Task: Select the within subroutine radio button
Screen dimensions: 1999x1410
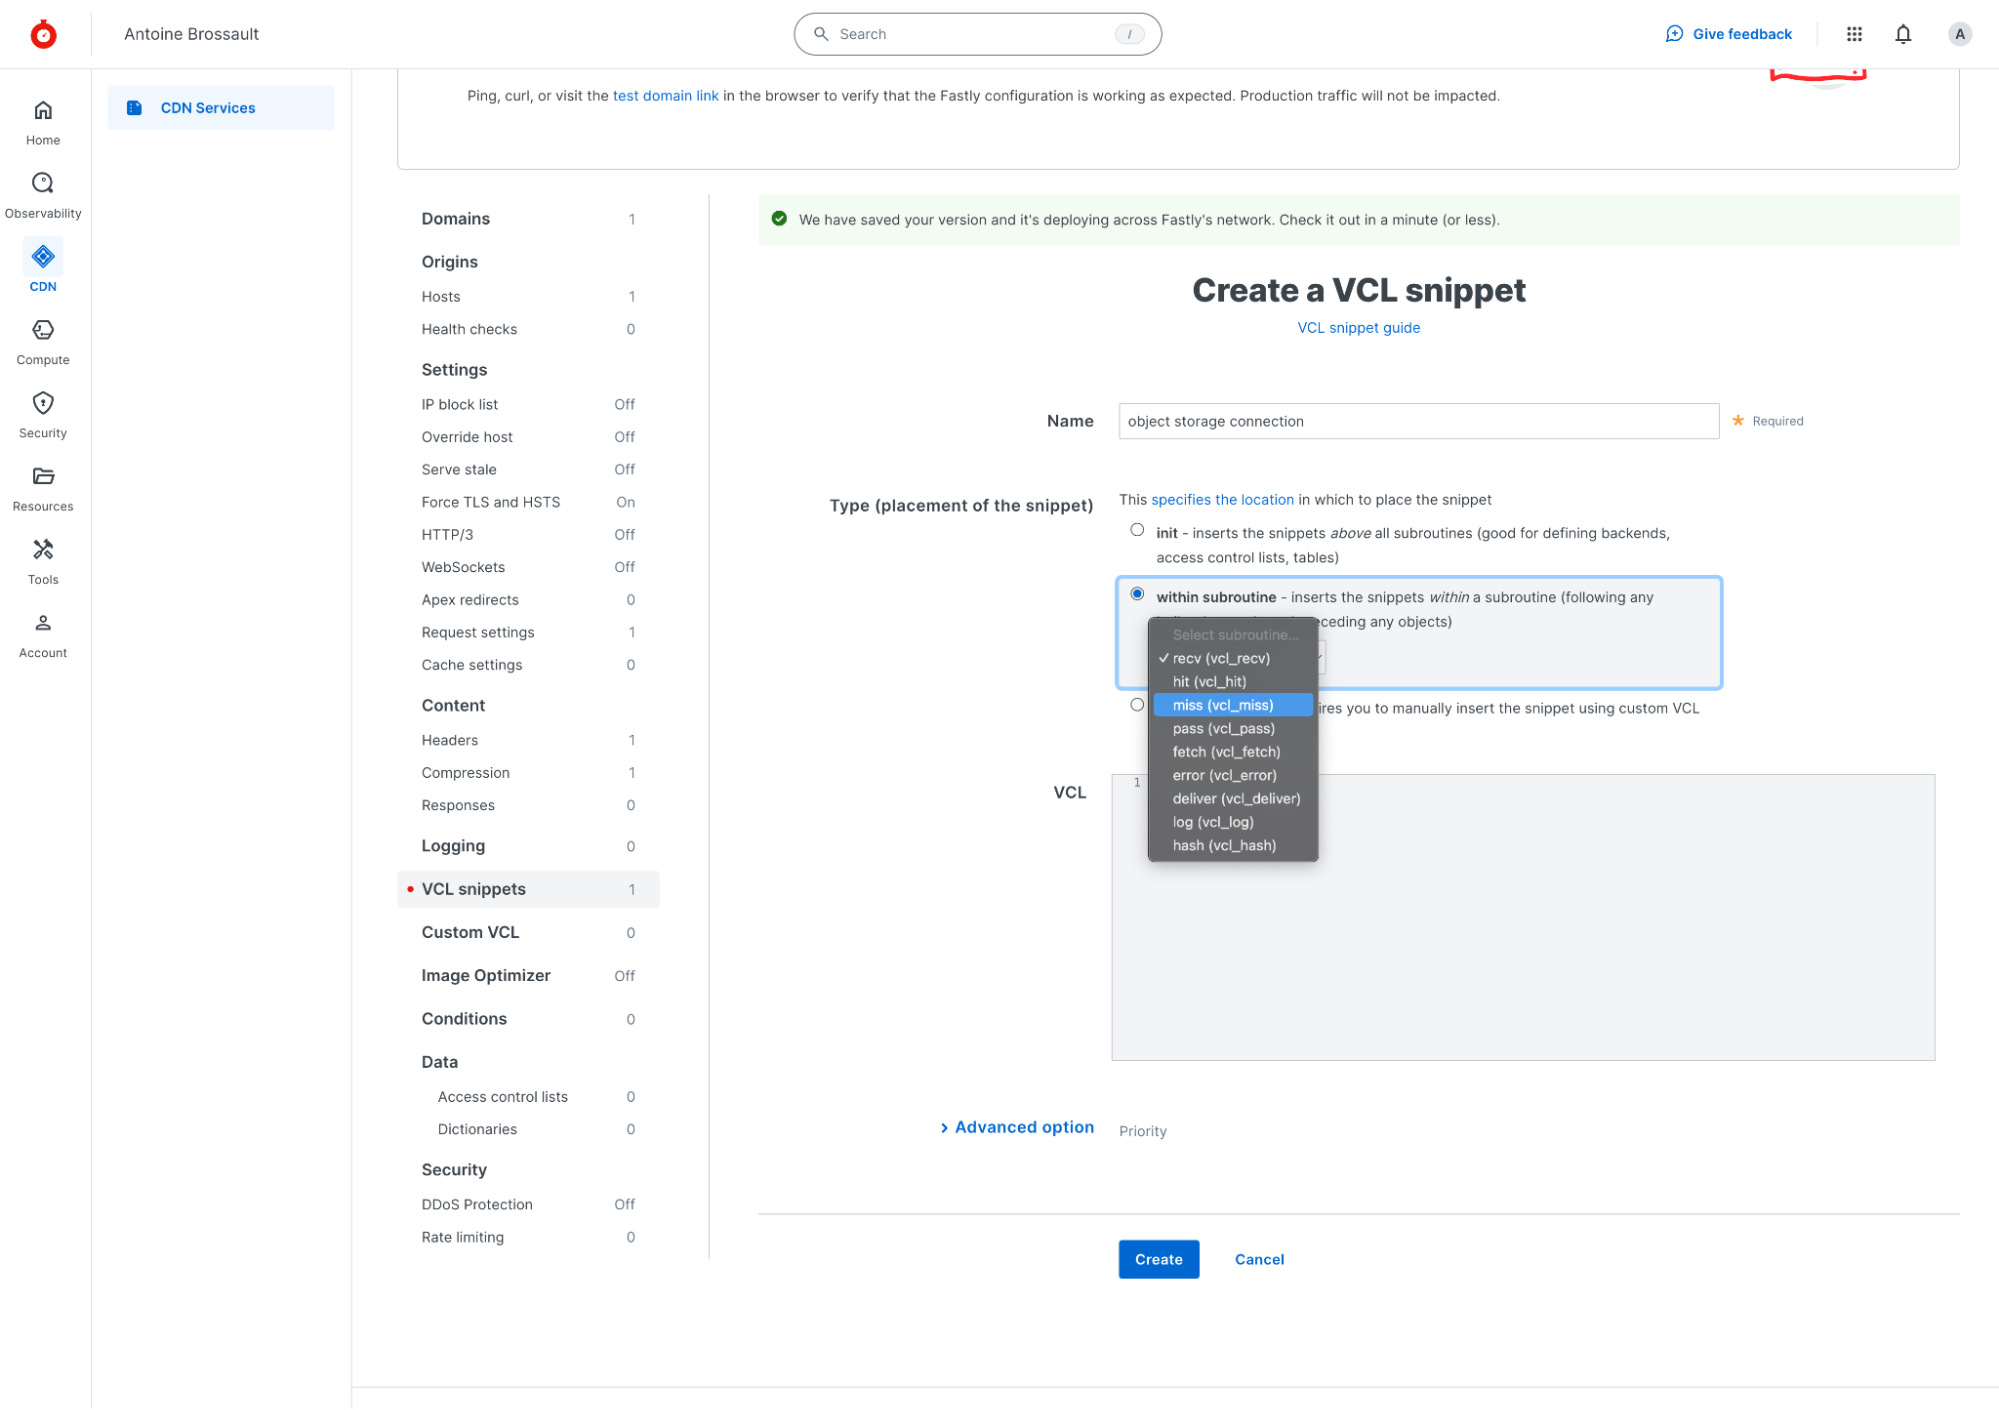Action: coord(1137,594)
